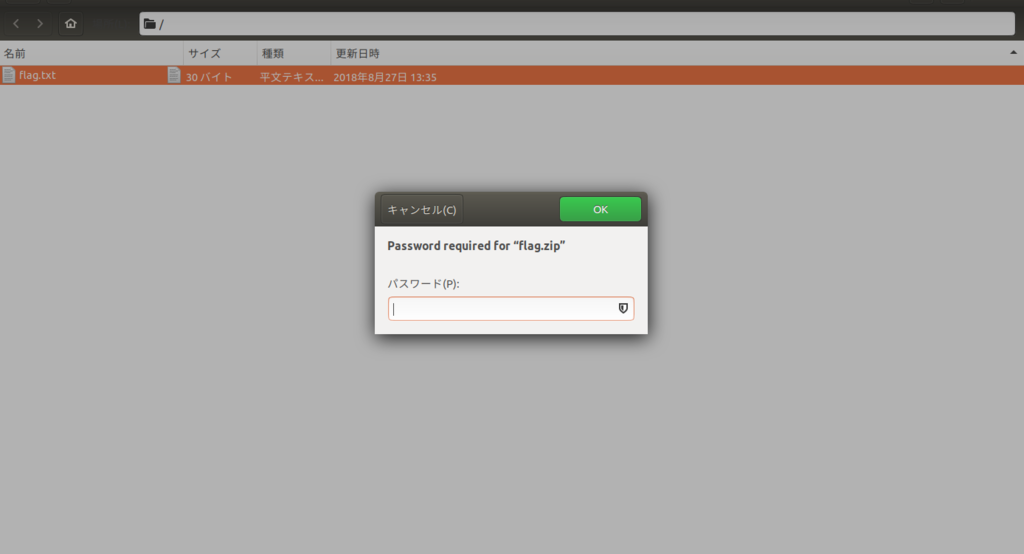Cancel the password dialog with キャンセル(C)
1024x554 pixels.
click(x=422, y=210)
